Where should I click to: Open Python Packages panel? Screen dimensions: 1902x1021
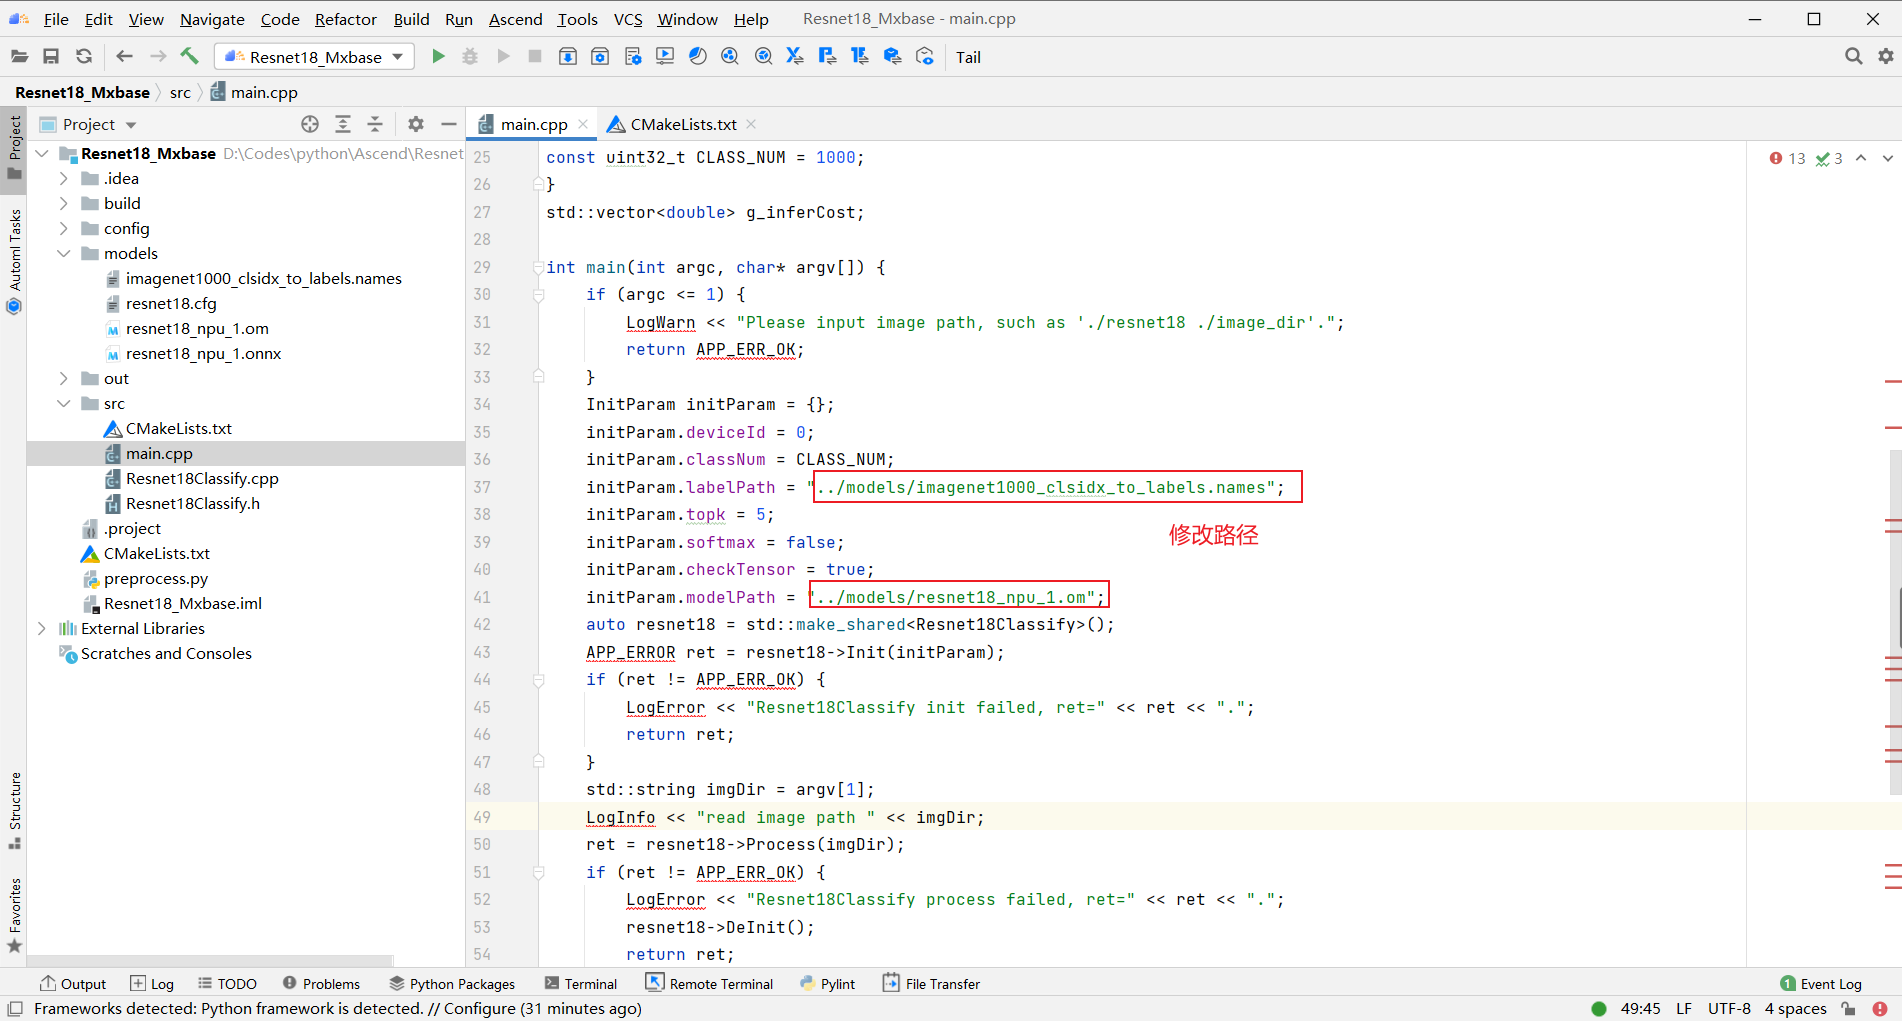tap(452, 984)
